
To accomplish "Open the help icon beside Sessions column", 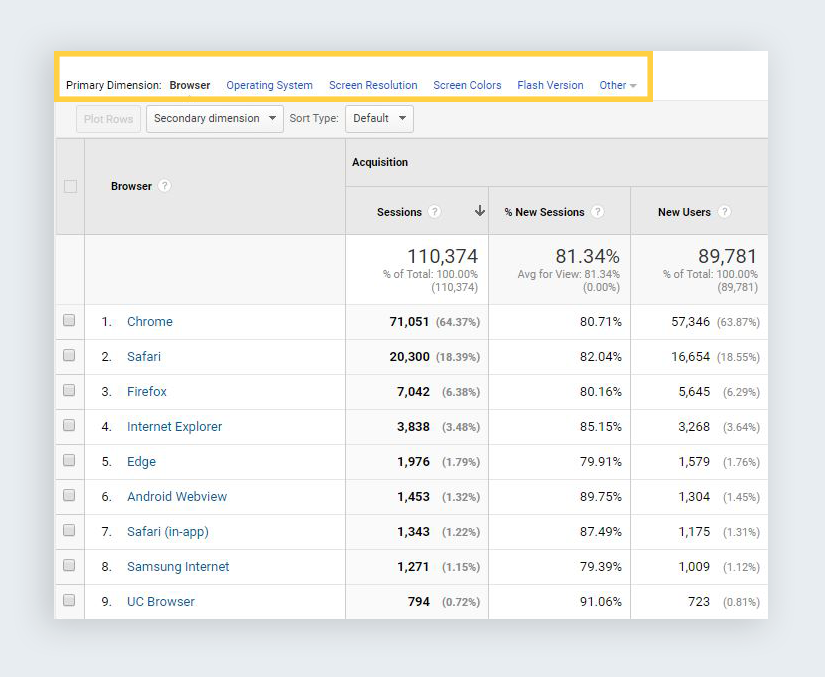I will point(434,211).
